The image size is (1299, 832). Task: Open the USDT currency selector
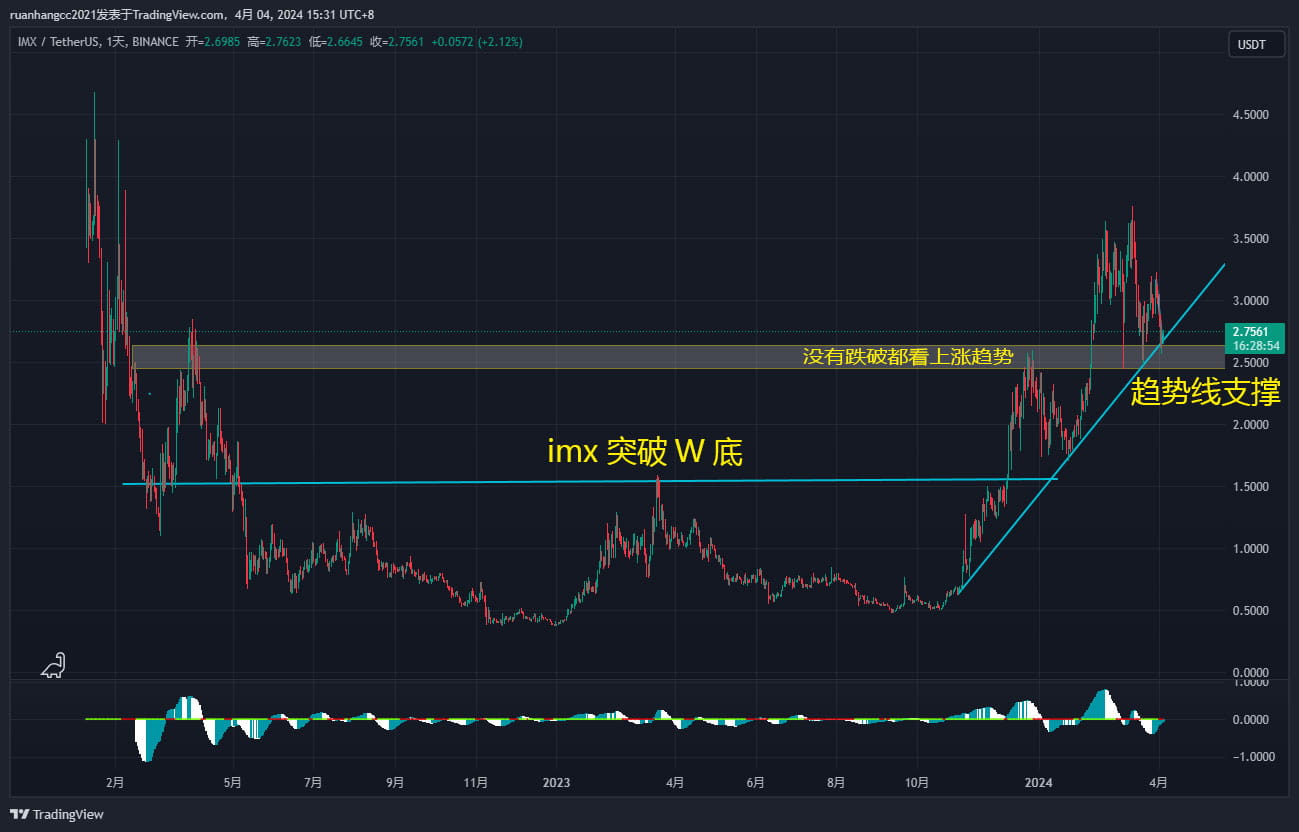[1256, 44]
